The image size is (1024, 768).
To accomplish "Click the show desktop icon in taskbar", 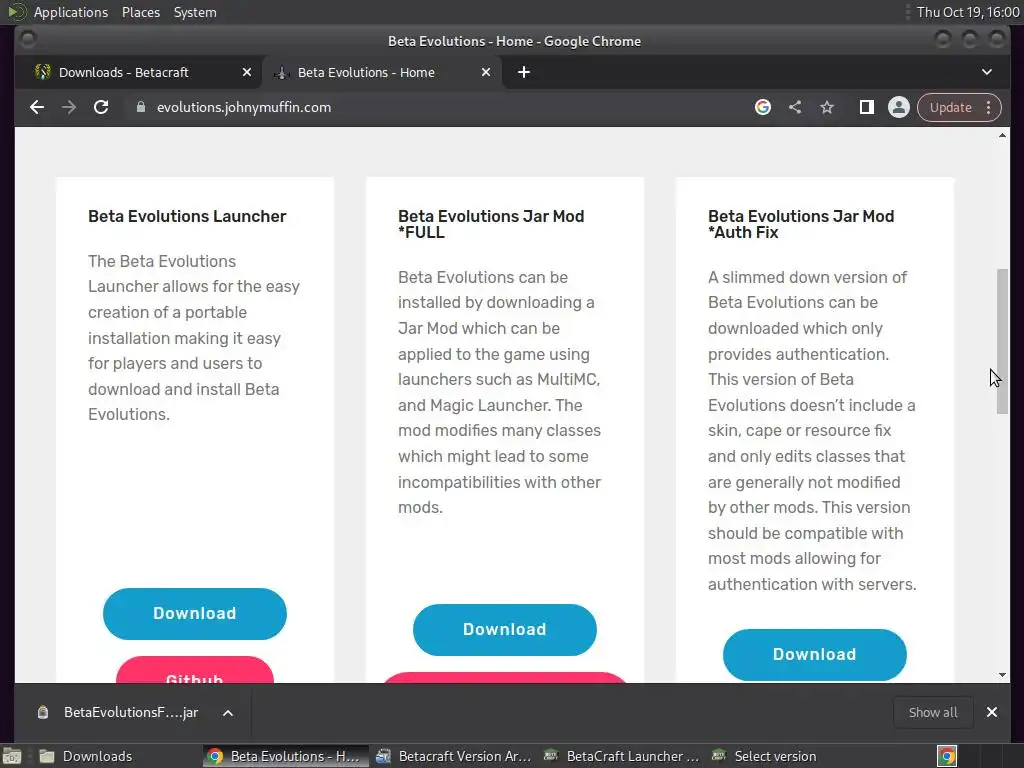I will coord(12,756).
